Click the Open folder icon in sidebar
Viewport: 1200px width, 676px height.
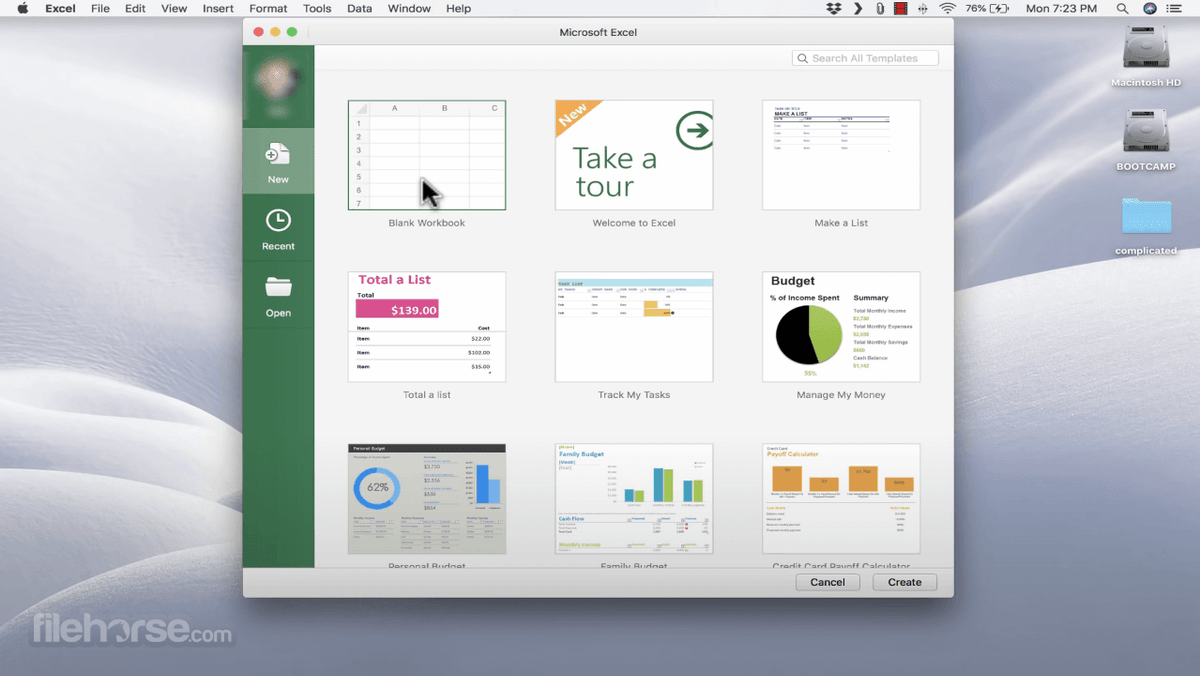pos(278,287)
